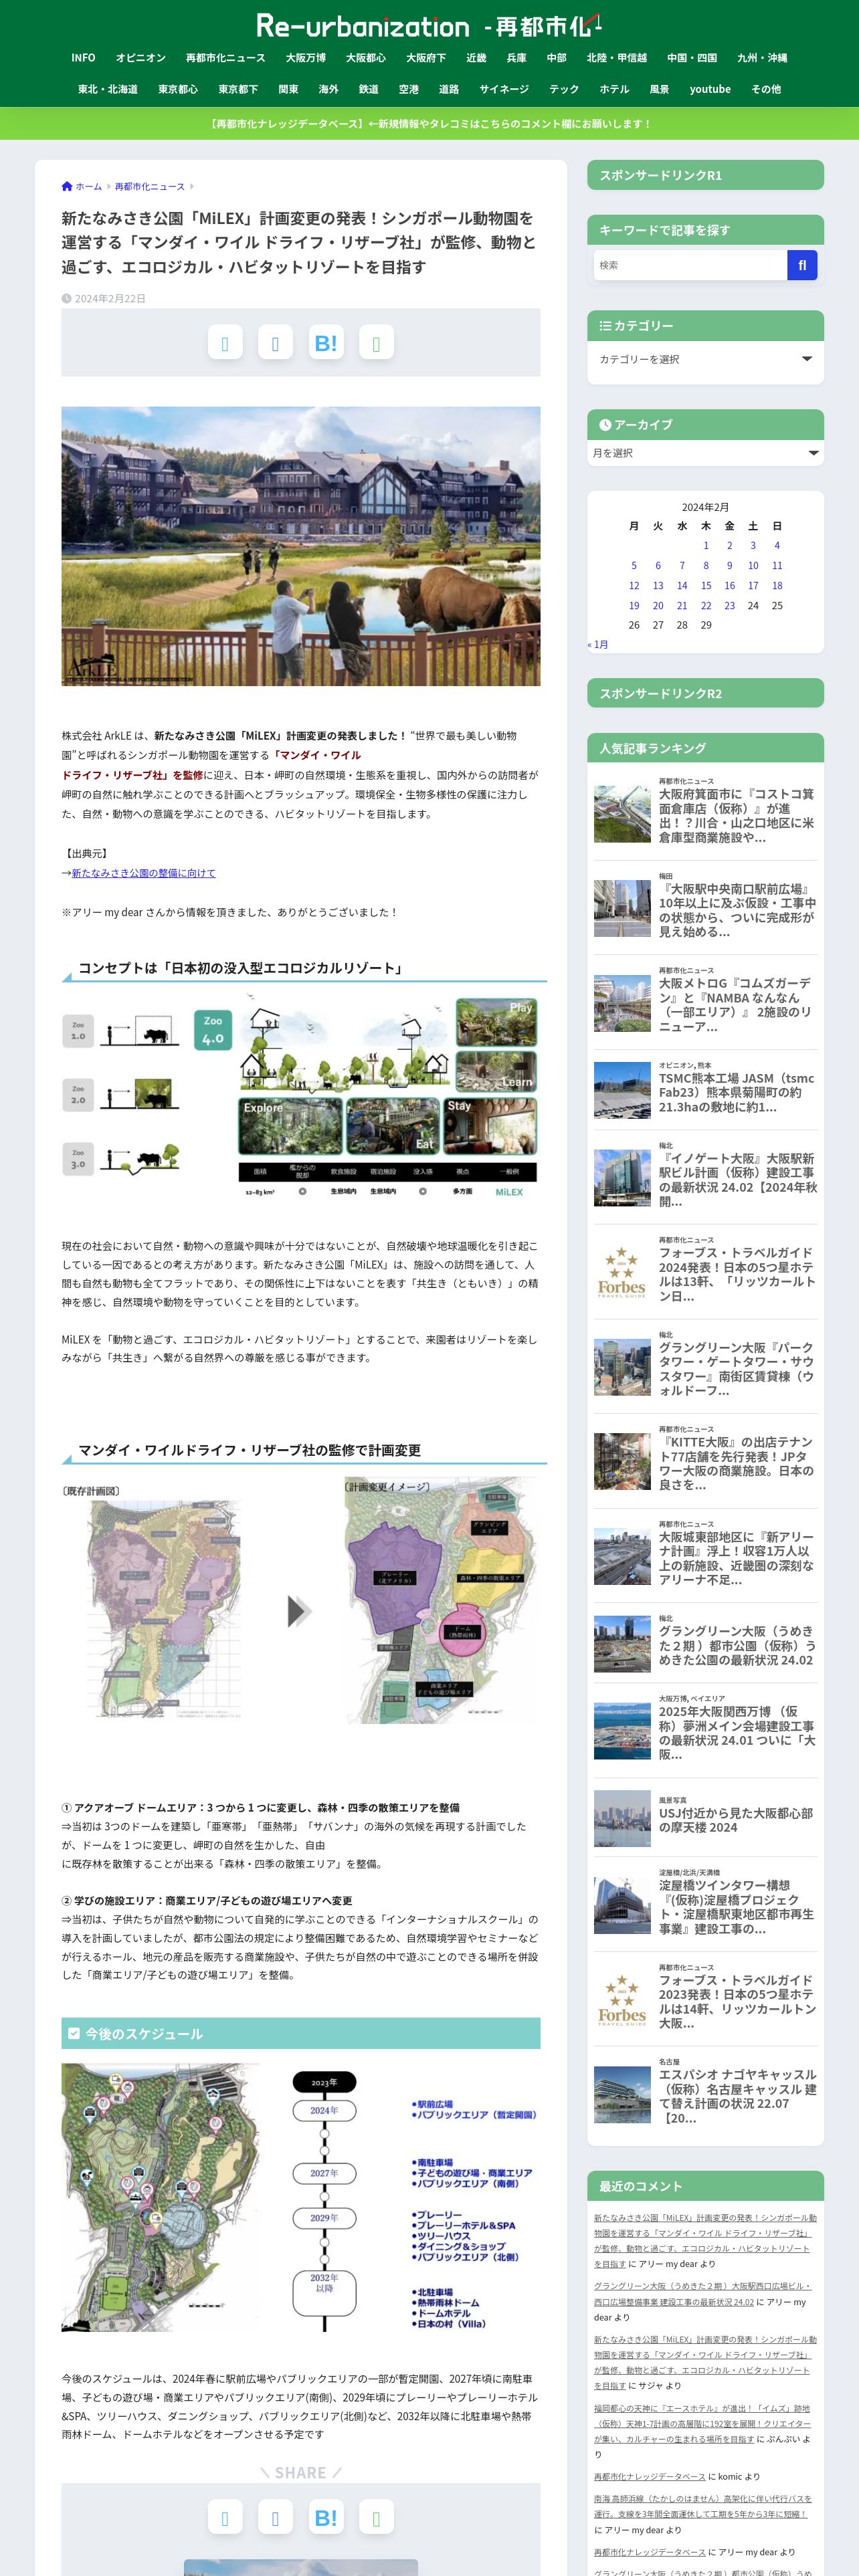The width and height of the screenshot is (859, 2576).
Task: Click the 2023年–2032年 schedule timeline image
Action: [301, 2197]
